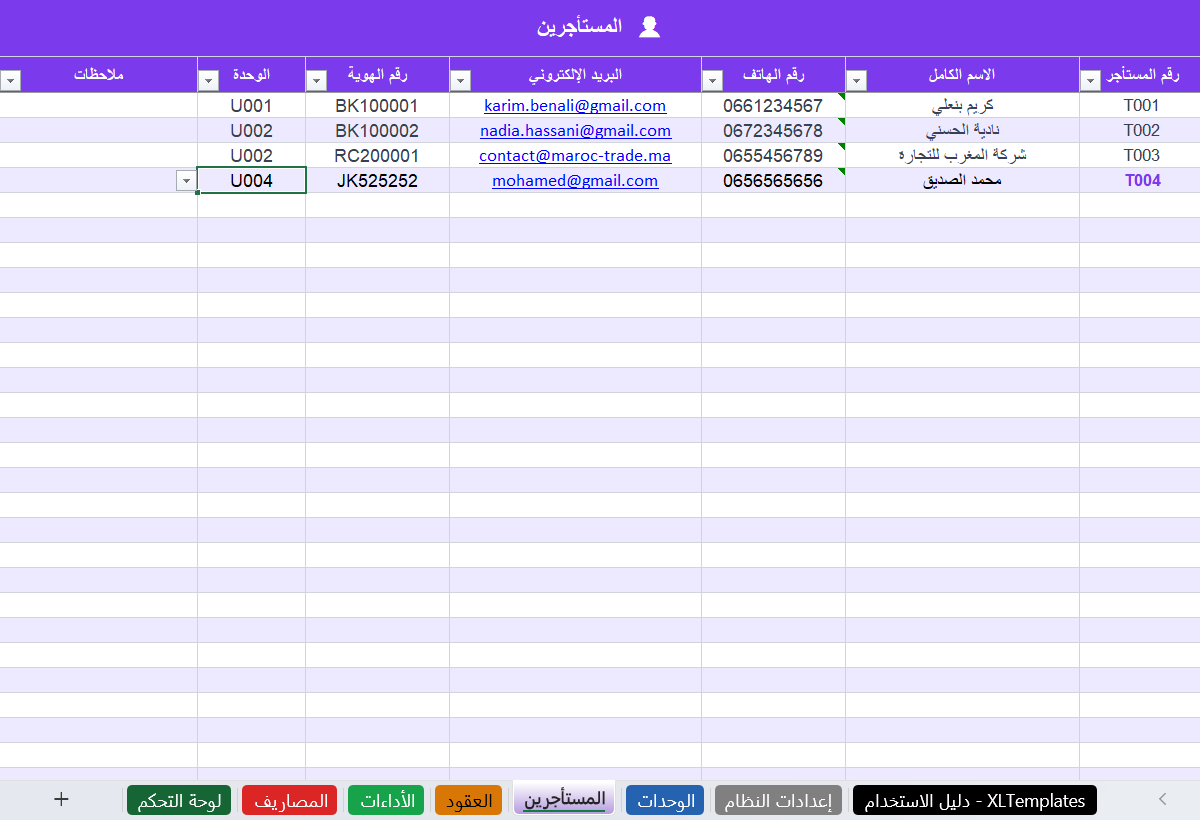
Task: Open the mohamed@gmail.com email link
Action: 575,180
